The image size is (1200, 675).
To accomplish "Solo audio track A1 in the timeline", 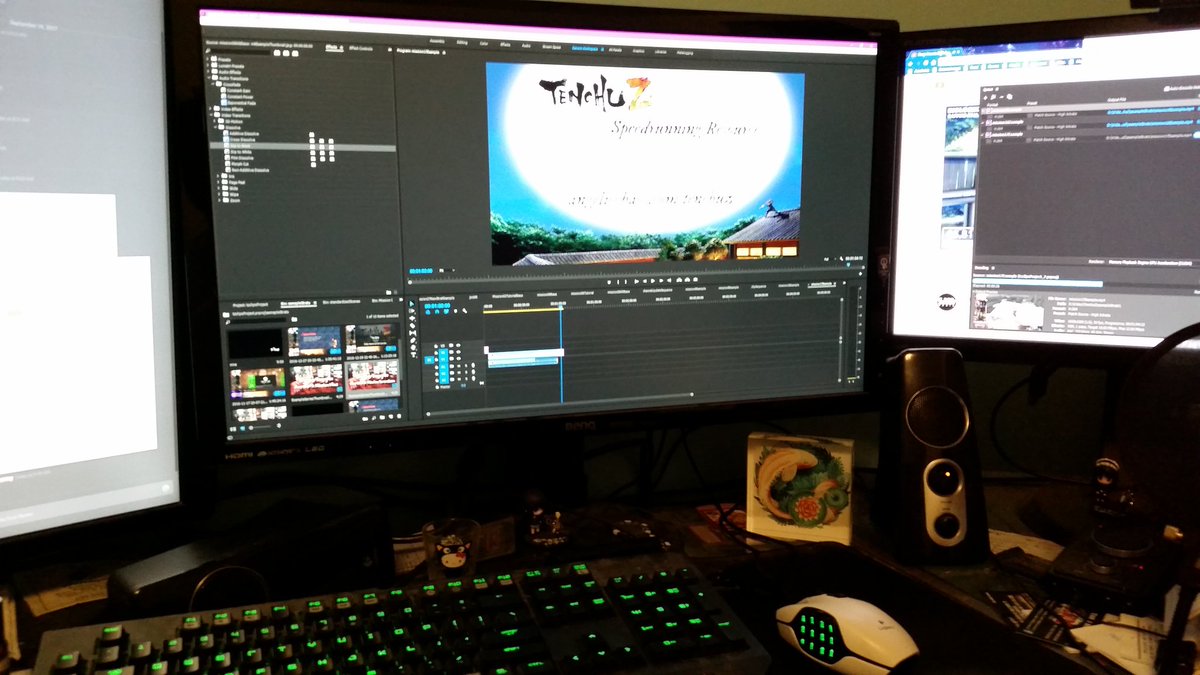I will (x=466, y=366).
